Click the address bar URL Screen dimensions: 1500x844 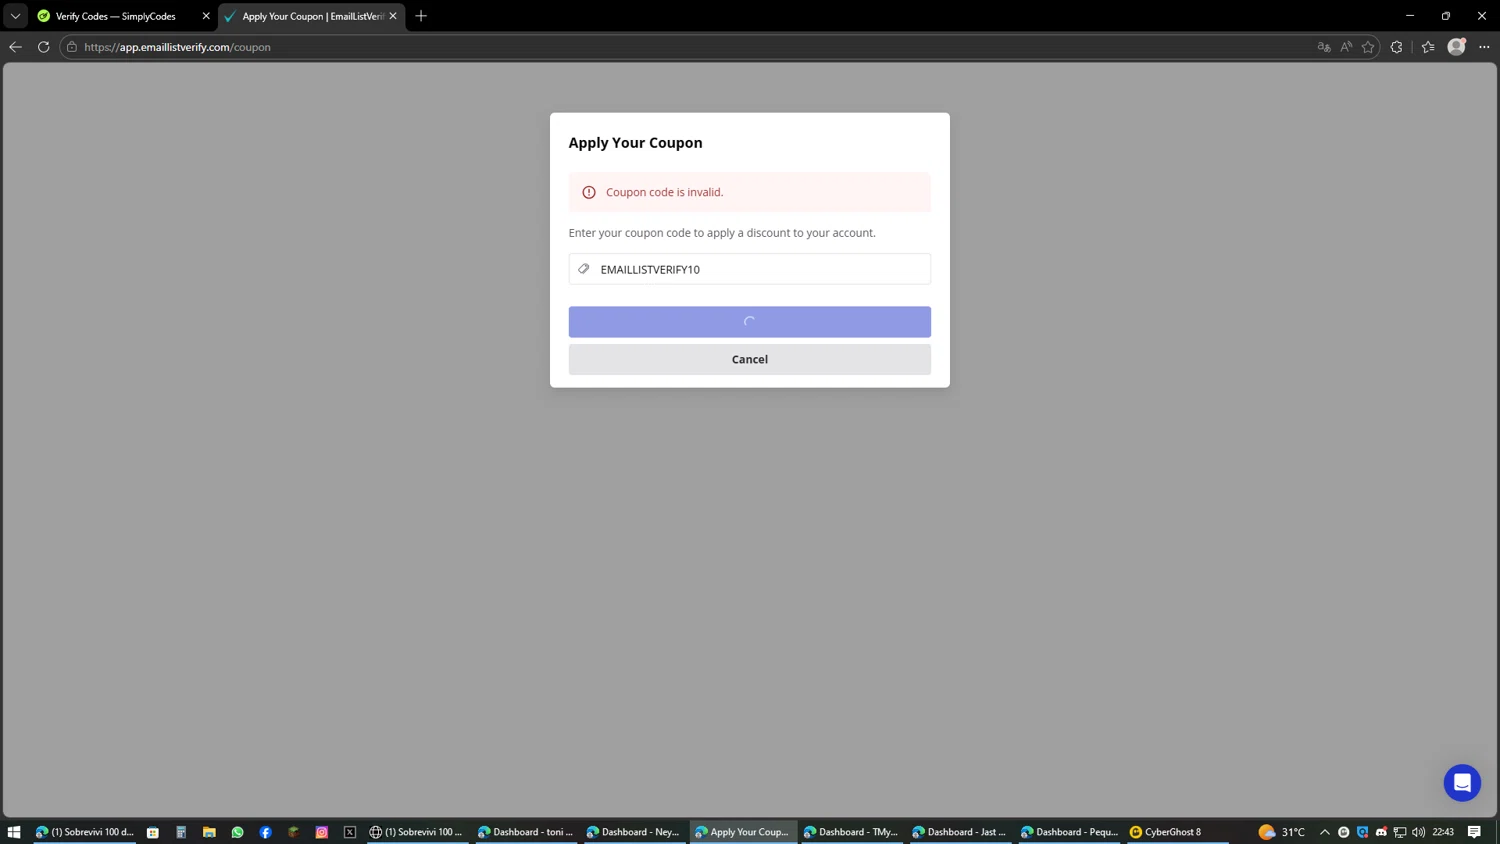(177, 47)
